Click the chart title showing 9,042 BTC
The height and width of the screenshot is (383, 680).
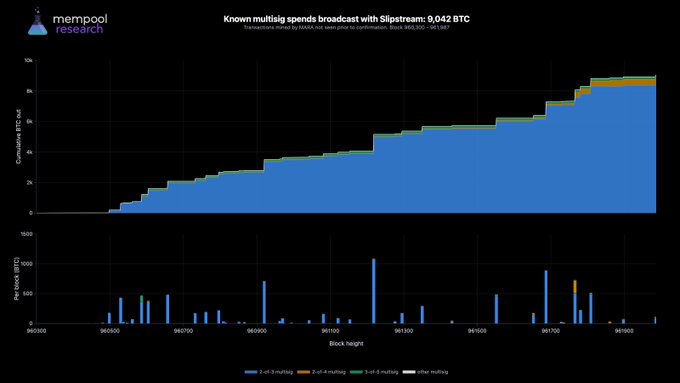click(x=347, y=19)
